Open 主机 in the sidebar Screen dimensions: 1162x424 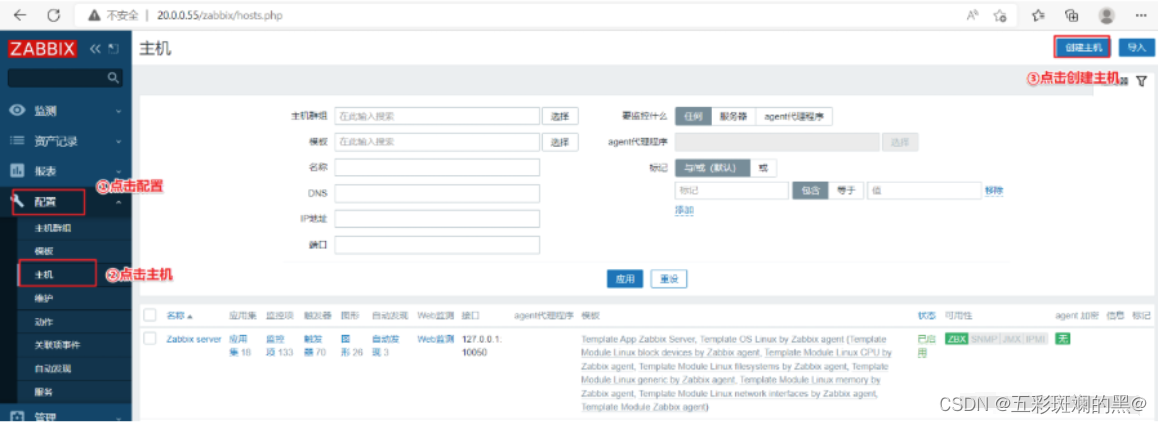click(44, 274)
